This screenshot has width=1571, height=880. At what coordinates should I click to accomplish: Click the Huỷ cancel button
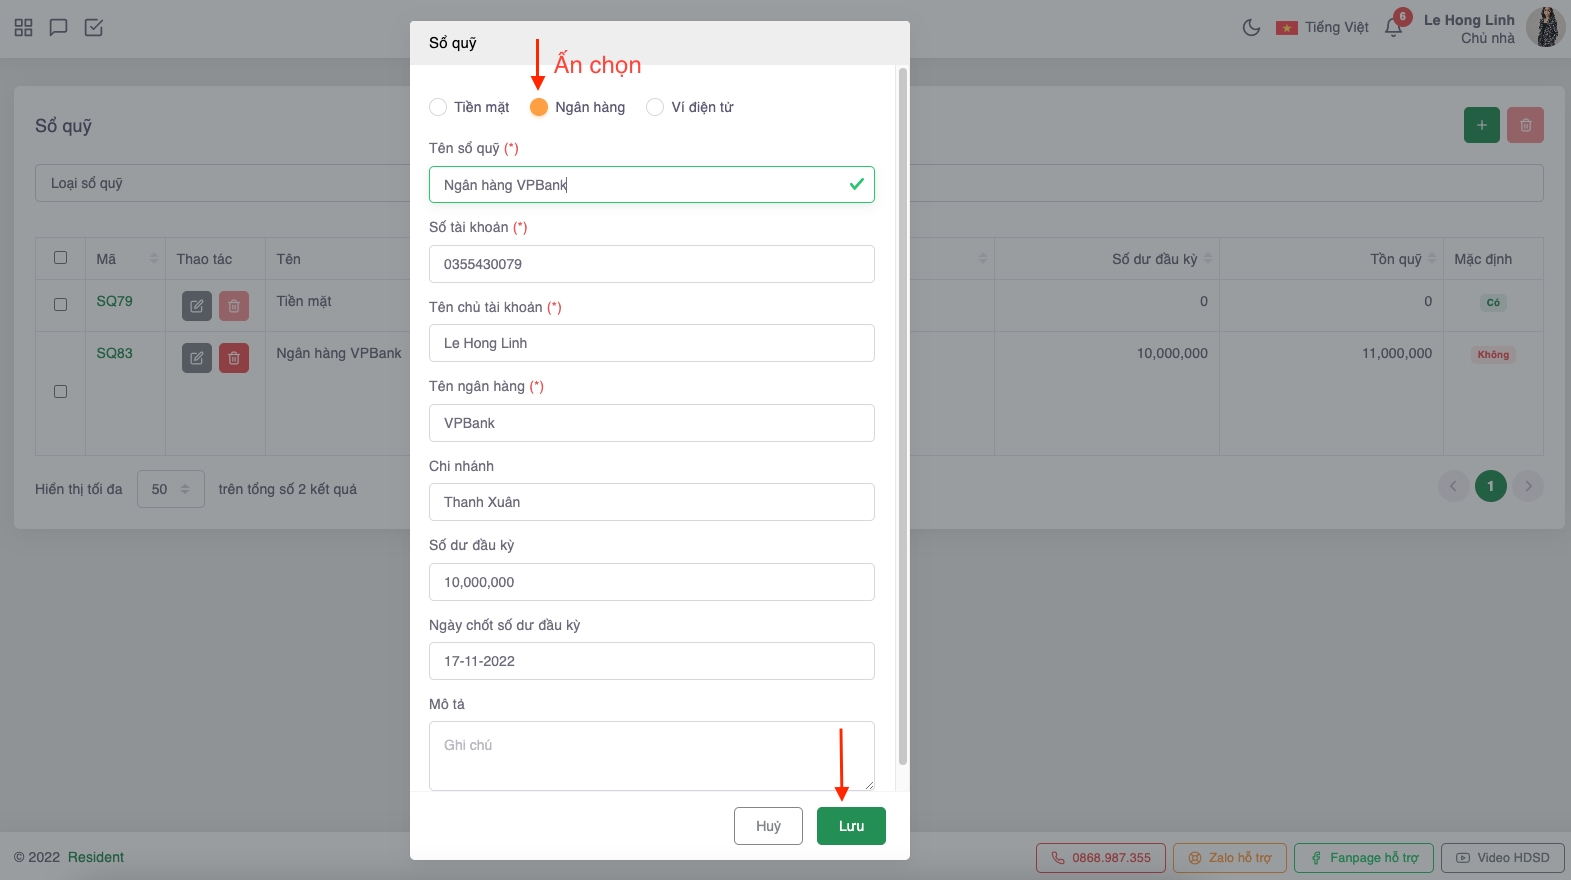(x=768, y=826)
